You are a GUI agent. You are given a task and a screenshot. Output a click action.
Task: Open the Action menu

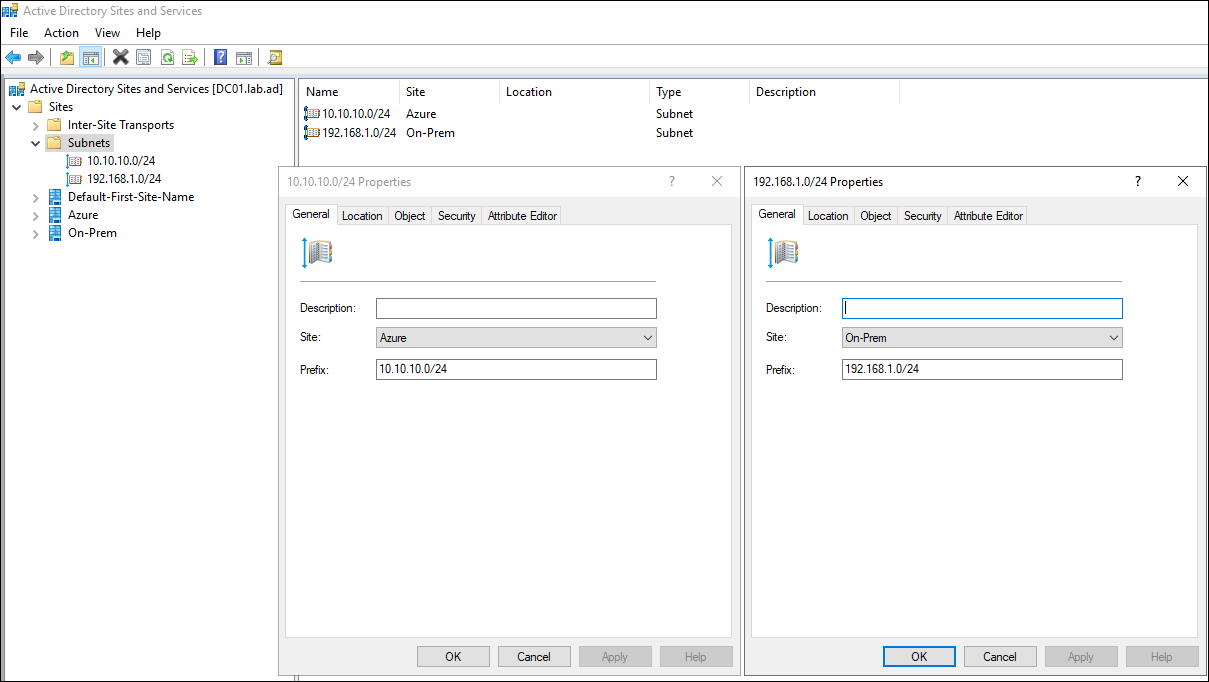61,32
